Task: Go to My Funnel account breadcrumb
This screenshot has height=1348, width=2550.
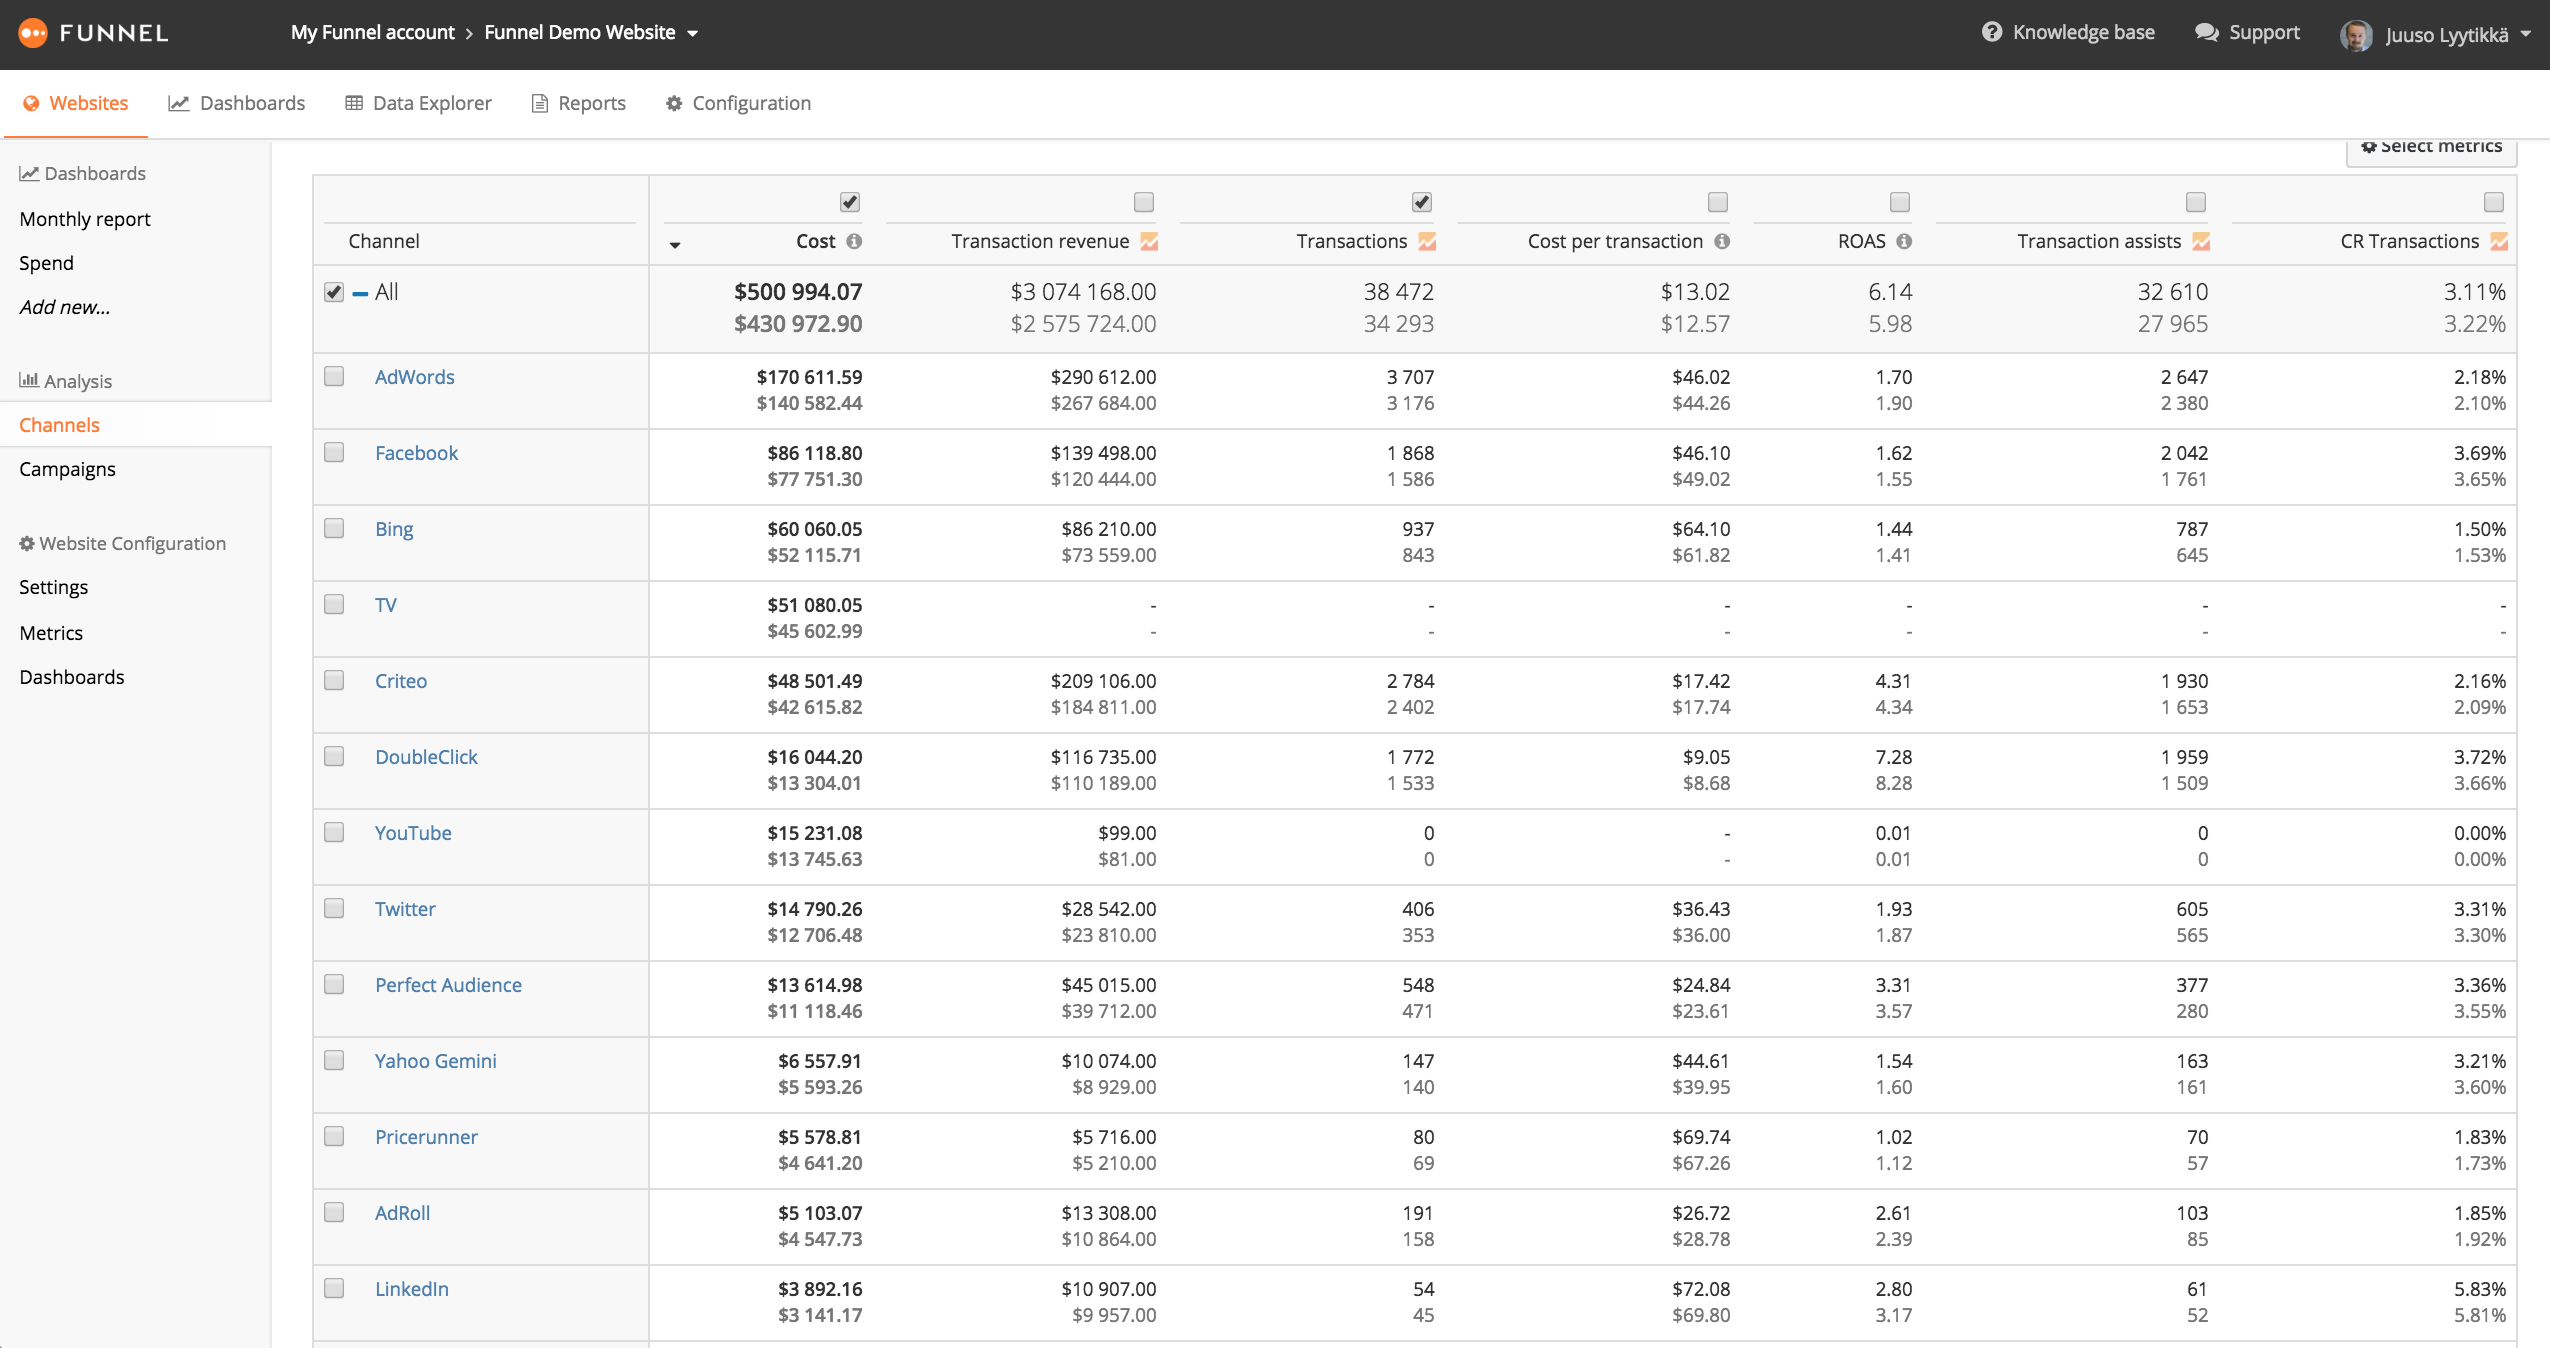Action: pos(372,32)
